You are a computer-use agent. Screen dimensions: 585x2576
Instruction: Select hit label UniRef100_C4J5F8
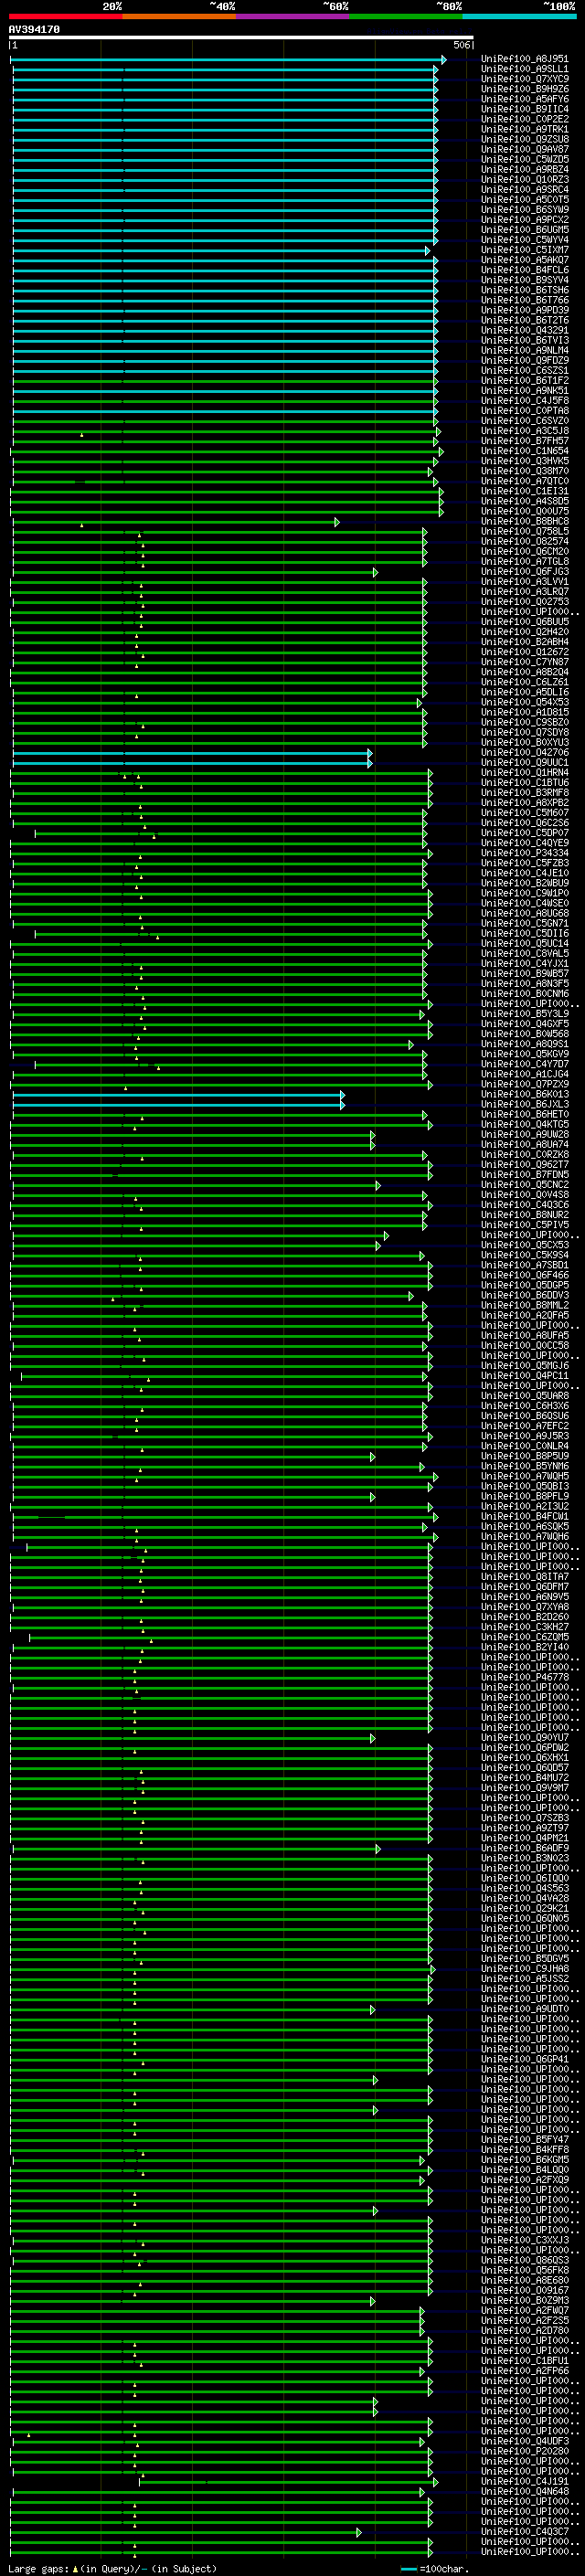tap(525, 400)
